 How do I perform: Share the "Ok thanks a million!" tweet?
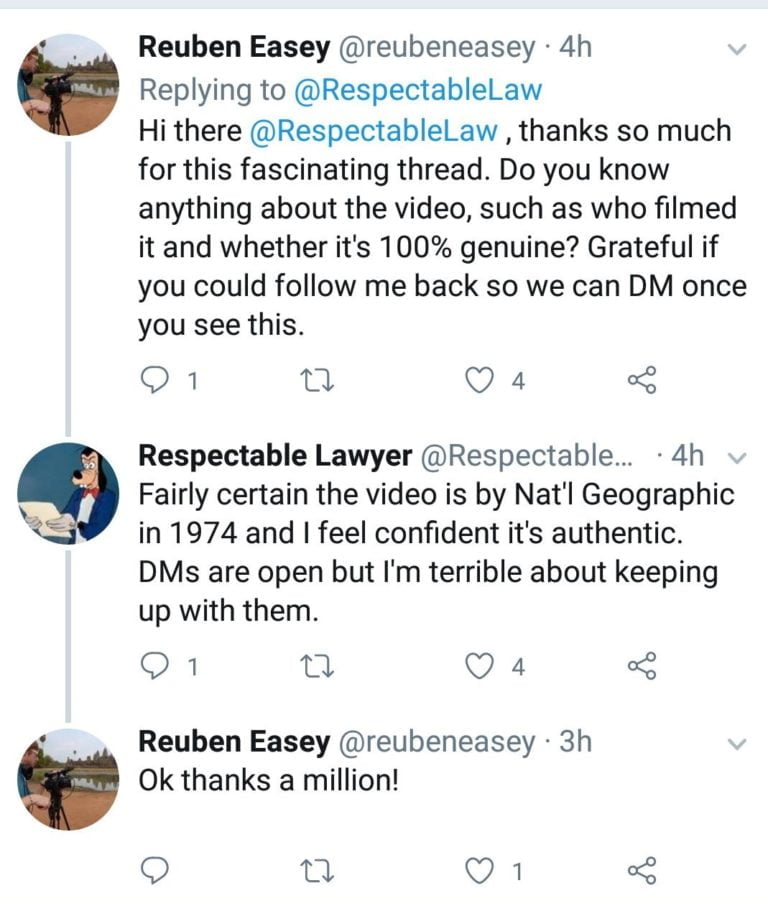coord(641,871)
